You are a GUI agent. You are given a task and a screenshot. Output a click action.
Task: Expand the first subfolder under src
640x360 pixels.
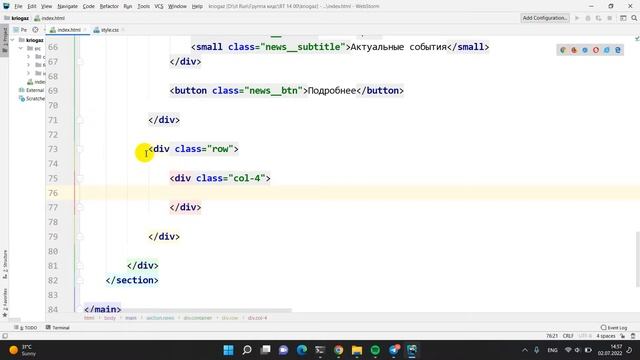[x=29, y=57]
